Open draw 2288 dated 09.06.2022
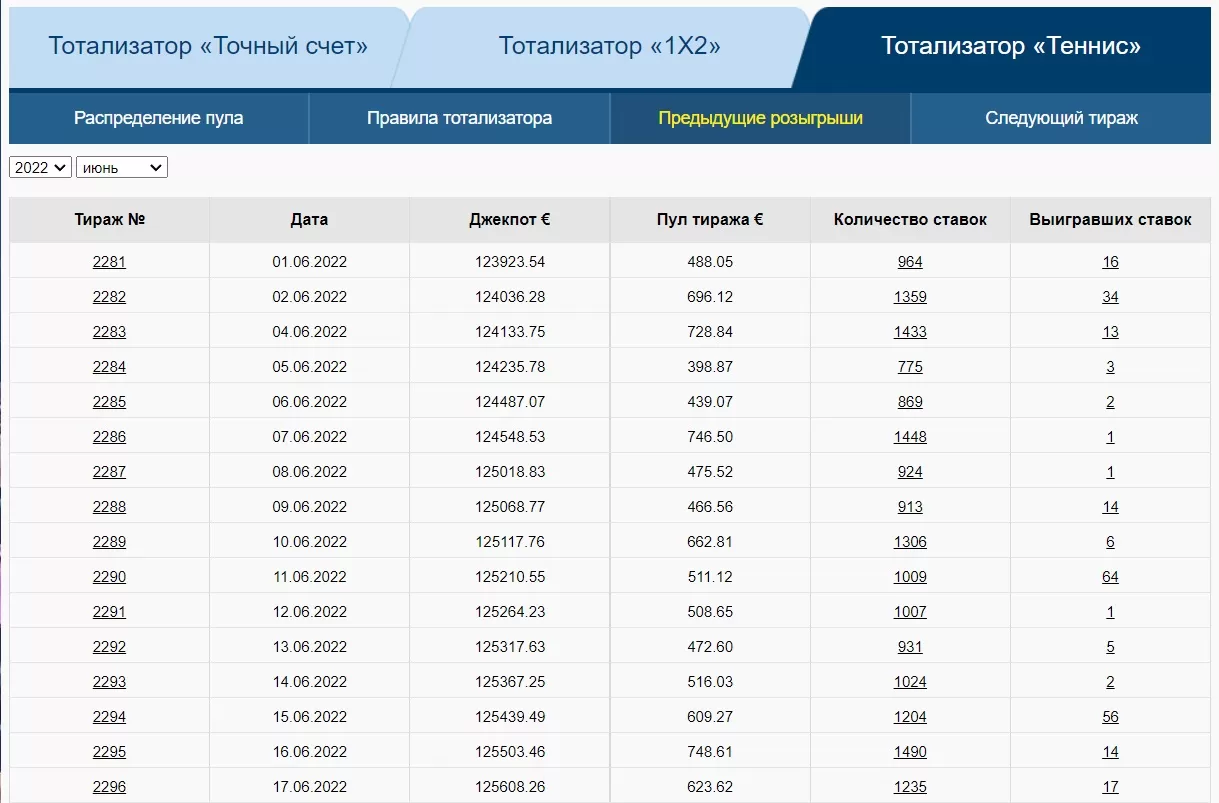 pos(109,506)
